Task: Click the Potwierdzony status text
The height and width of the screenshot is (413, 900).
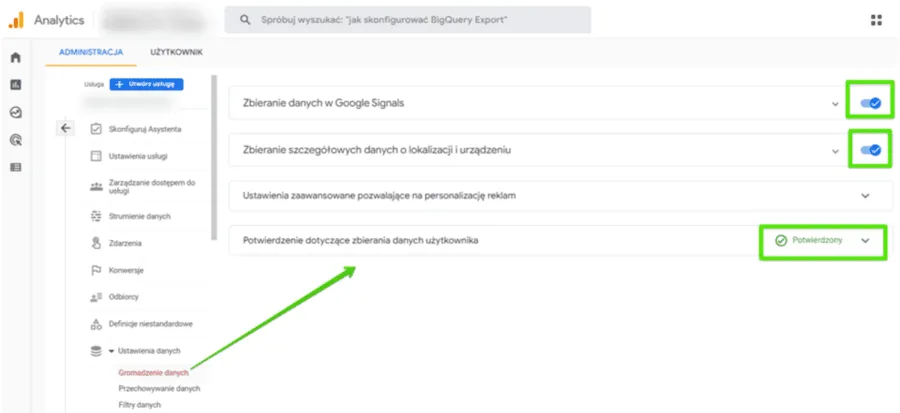Action: [817, 241]
